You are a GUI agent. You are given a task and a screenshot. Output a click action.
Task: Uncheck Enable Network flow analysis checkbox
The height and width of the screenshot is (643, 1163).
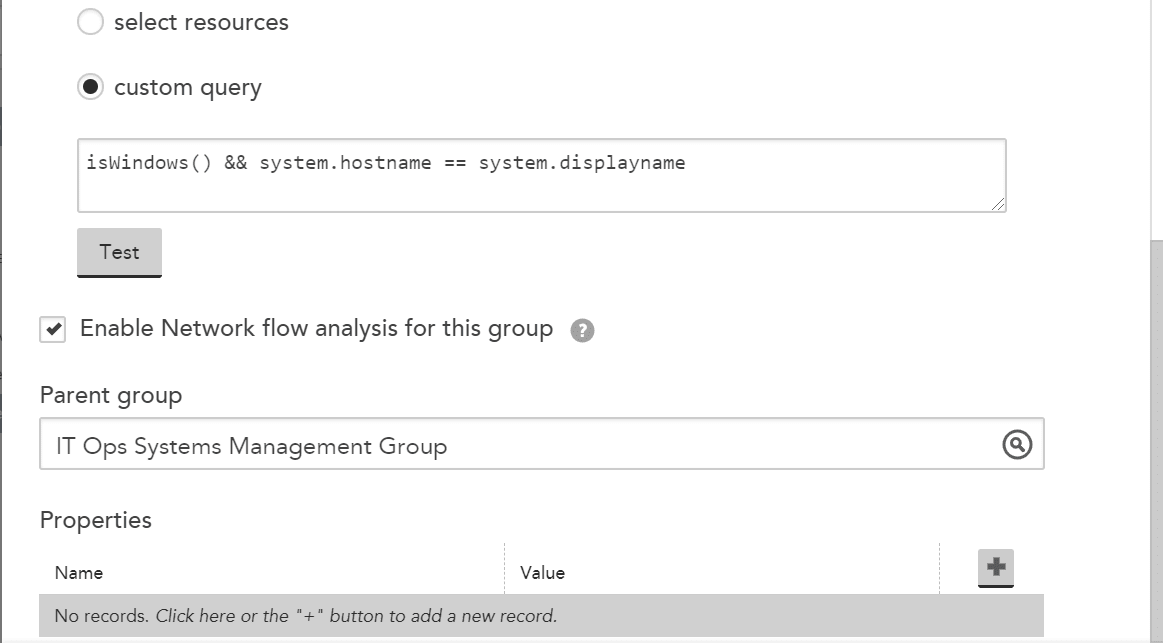(x=53, y=329)
